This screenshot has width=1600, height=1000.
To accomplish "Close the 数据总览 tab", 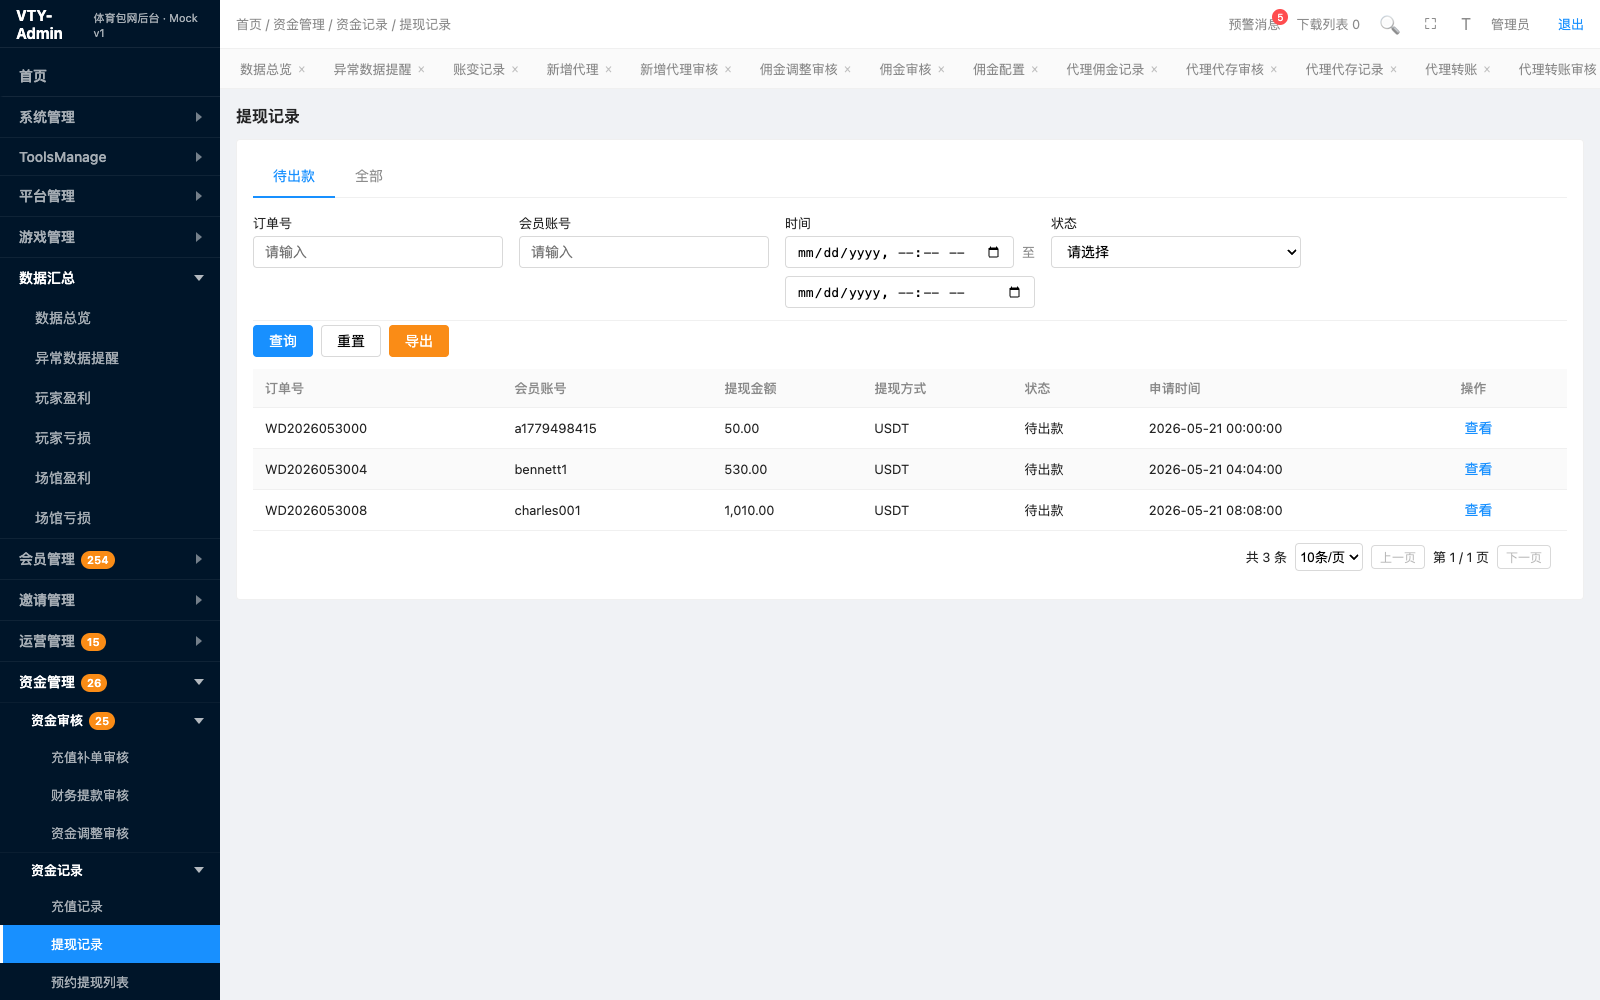I will coord(302,69).
